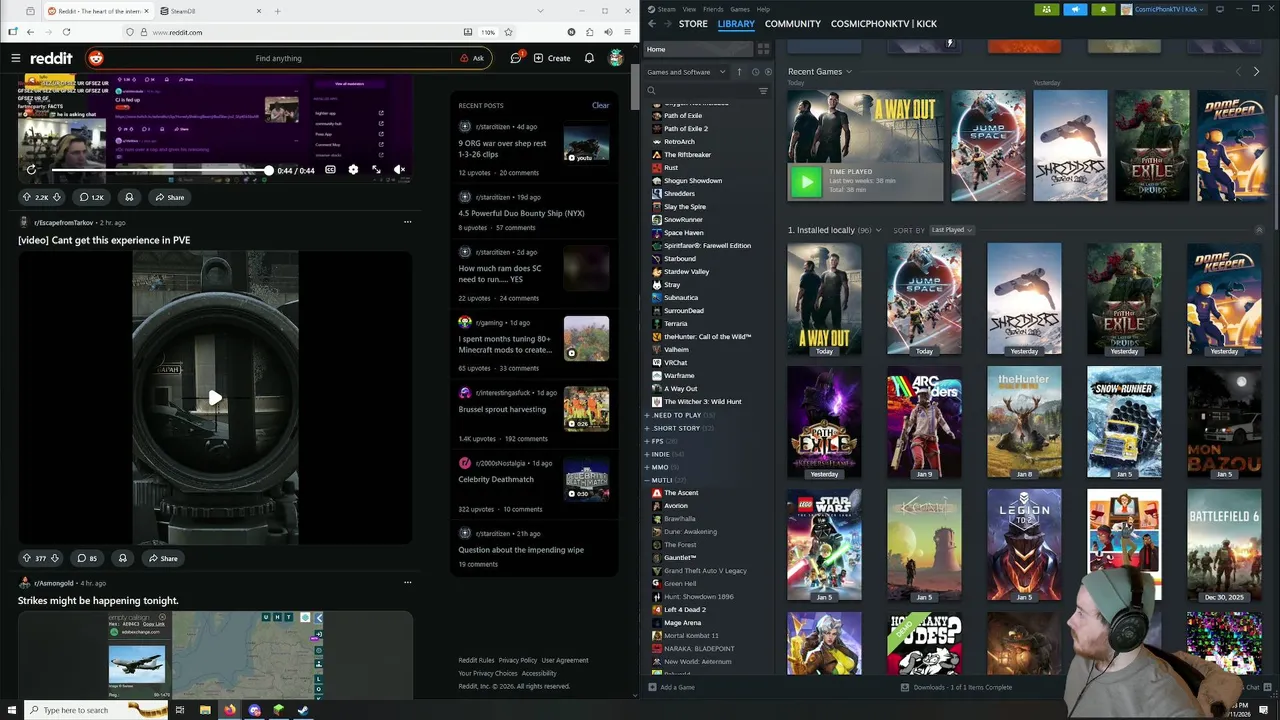Open the Friends menu in Steam

[713, 9]
